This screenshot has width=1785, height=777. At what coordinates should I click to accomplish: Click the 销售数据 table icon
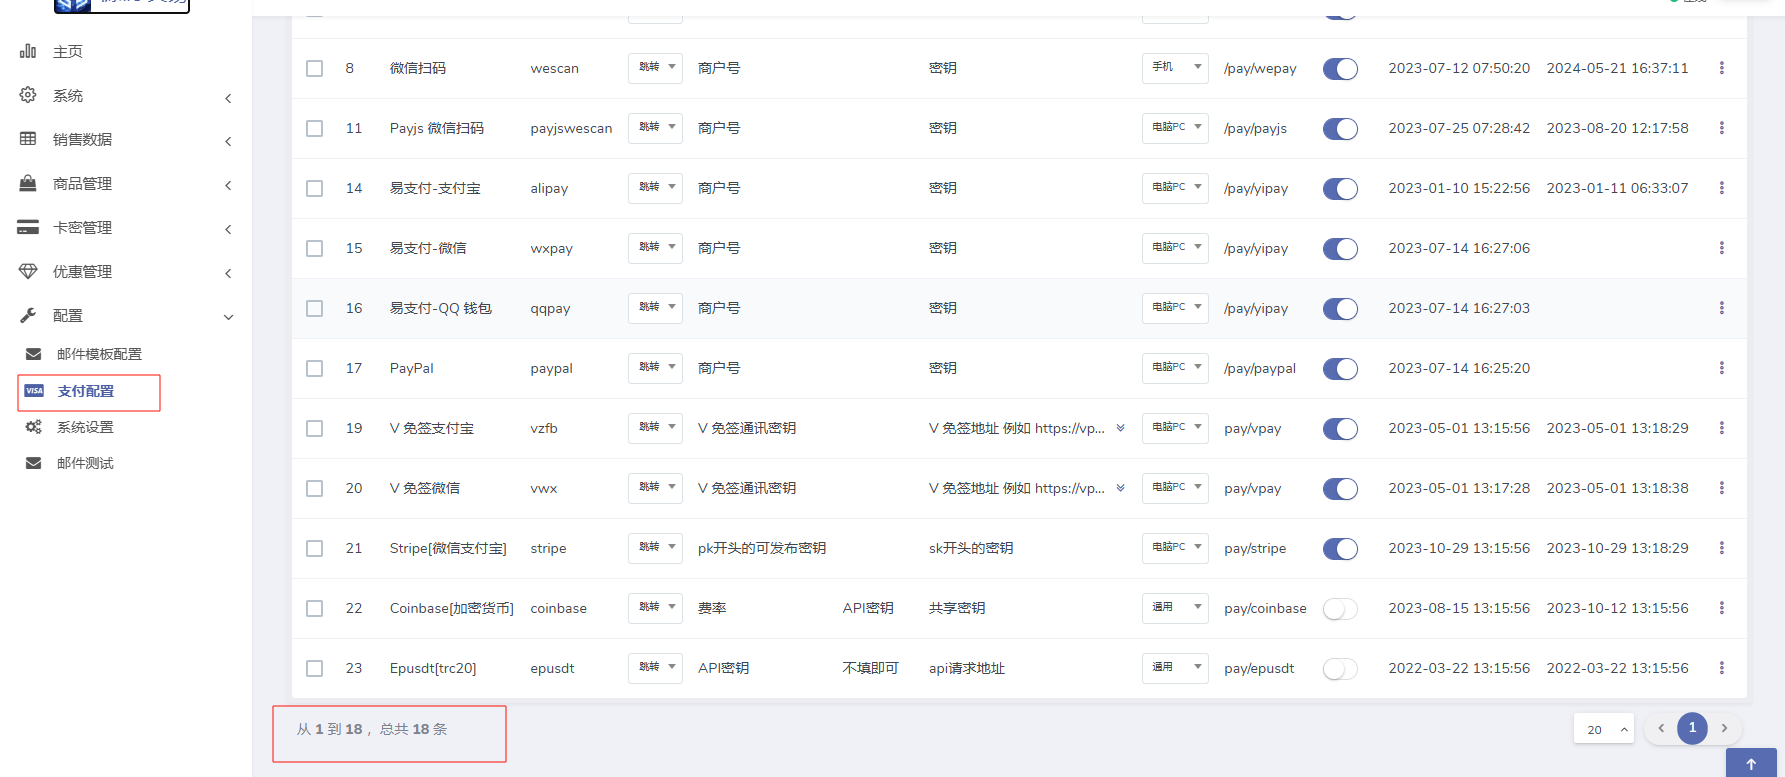click(x=28, y=139)
